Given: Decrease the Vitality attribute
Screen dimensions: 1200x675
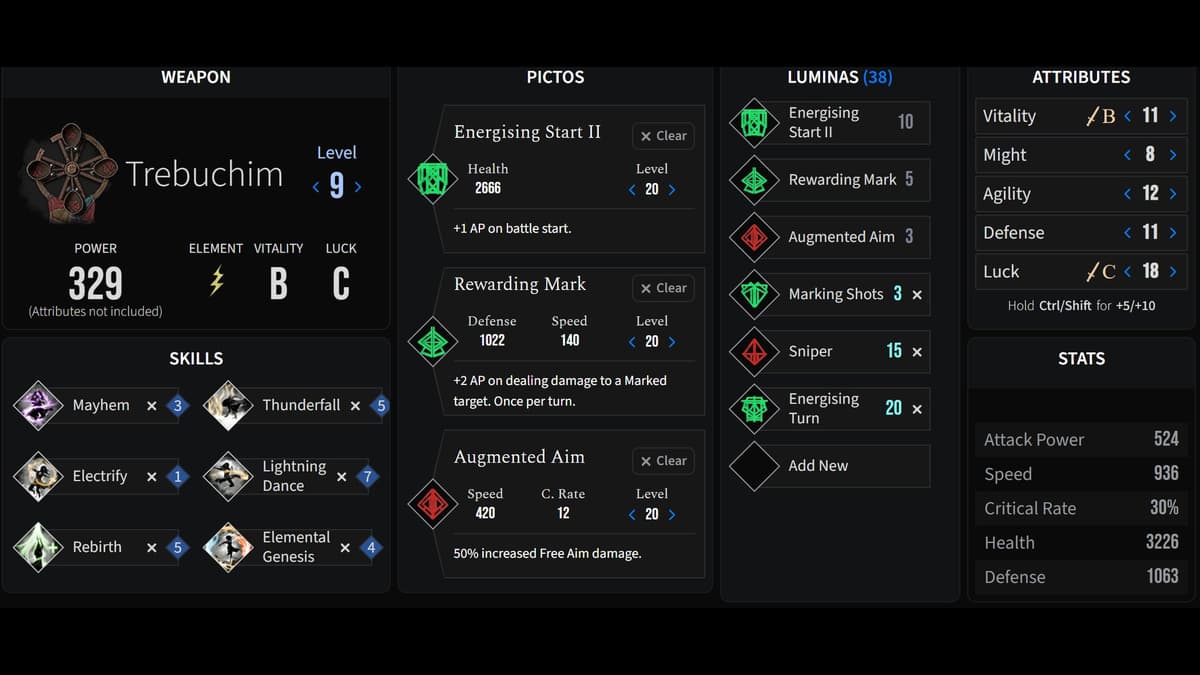Looking at the screenshot, I should [1128, 117].
